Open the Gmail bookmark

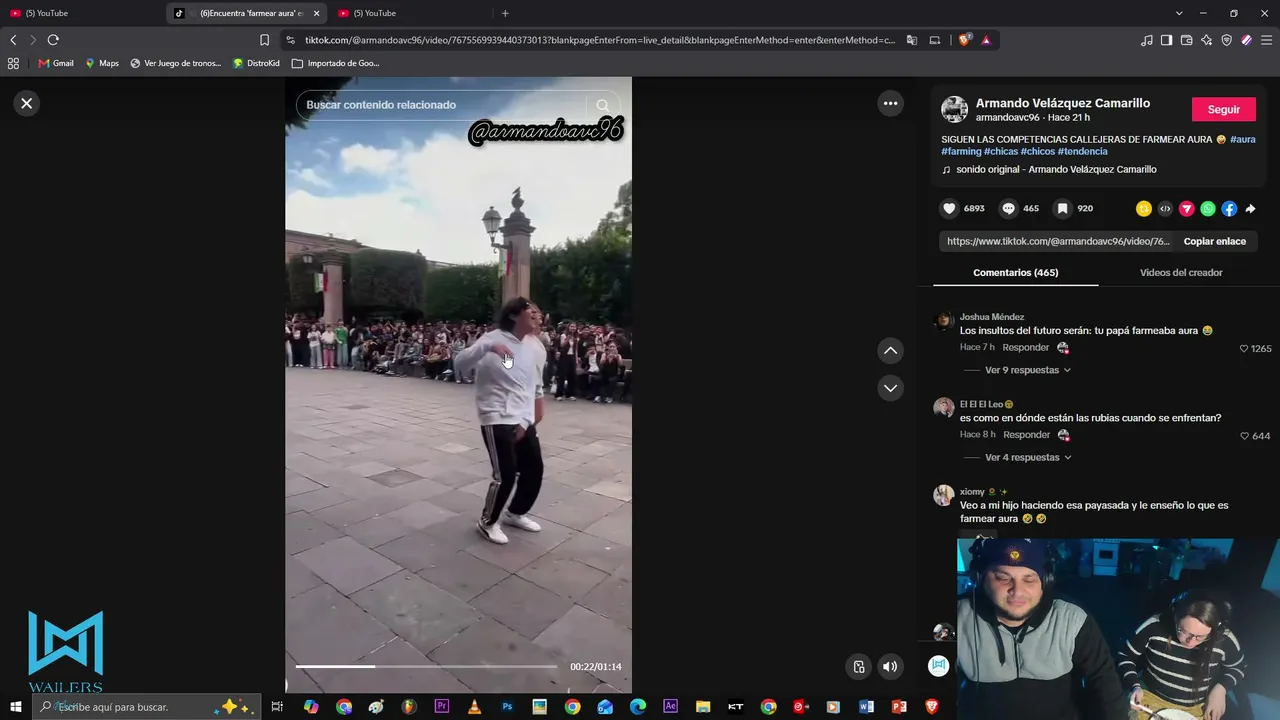pyautogui.click(x=56, y=63)
